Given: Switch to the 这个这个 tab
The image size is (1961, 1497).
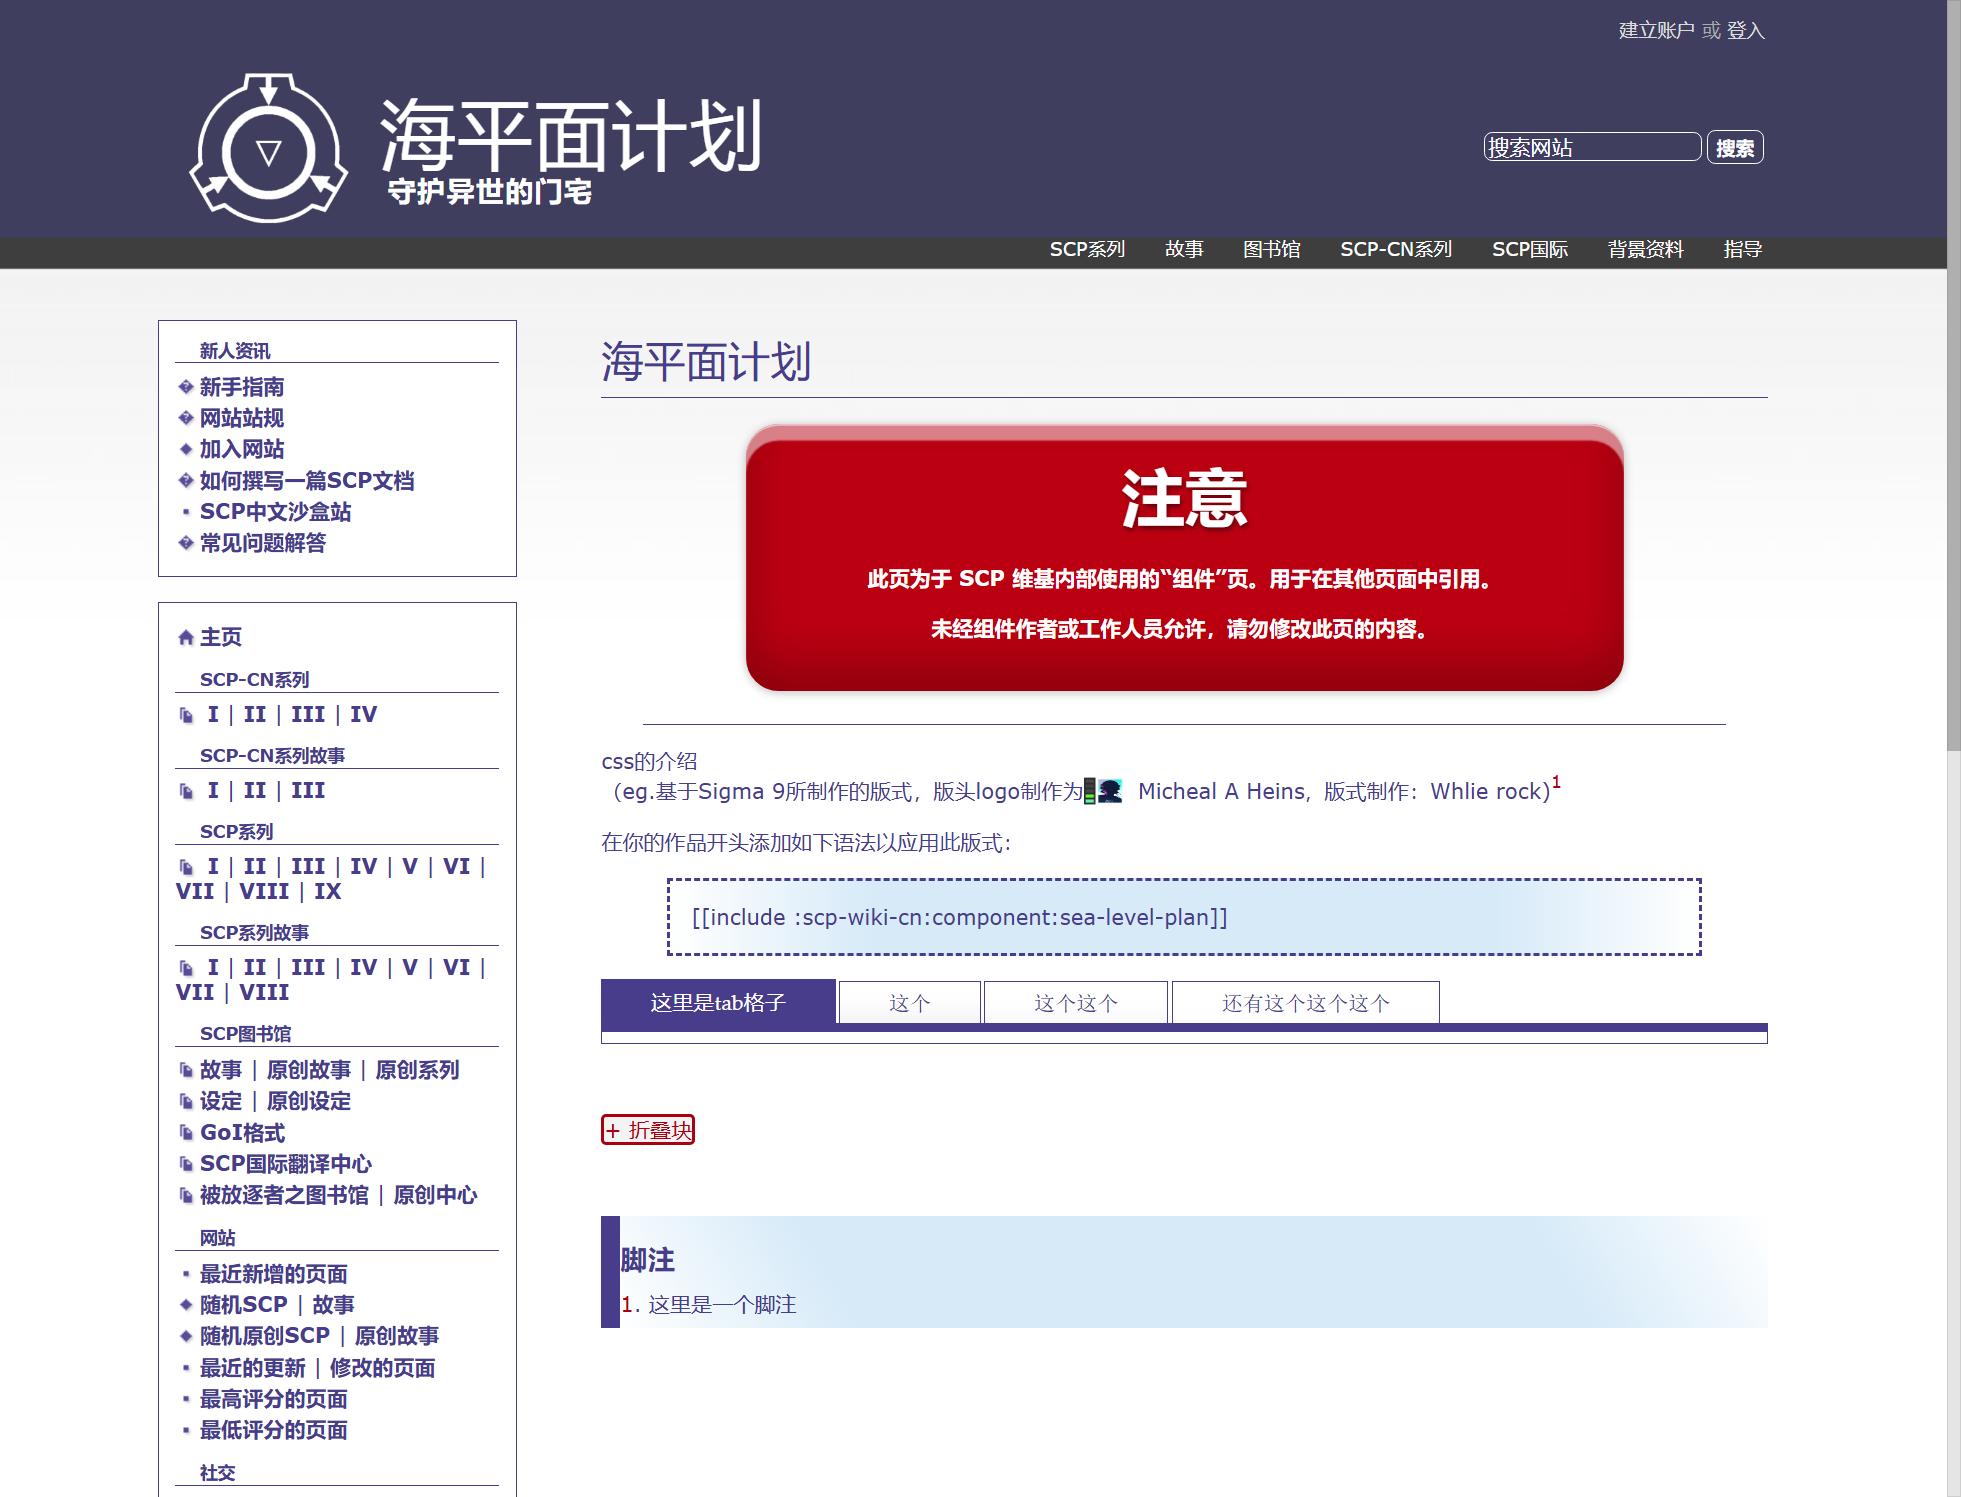Looking at the screenshot, I should pyautogui.click(x=1075, y=1003).
